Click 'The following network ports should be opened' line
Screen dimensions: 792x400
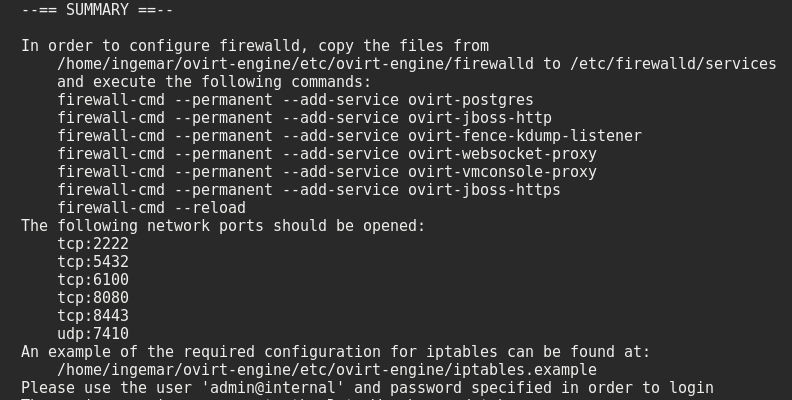pyautogui.click(x=223, y=226)
